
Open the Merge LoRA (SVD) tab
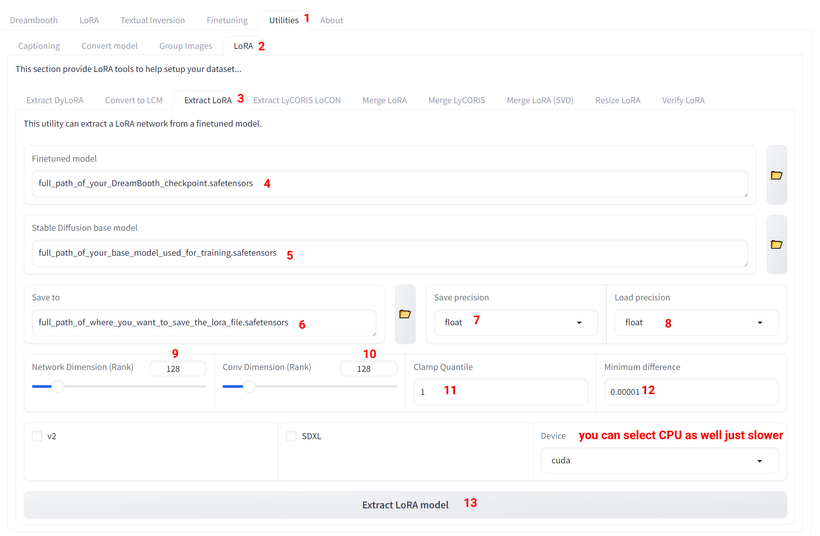[540, 100]
